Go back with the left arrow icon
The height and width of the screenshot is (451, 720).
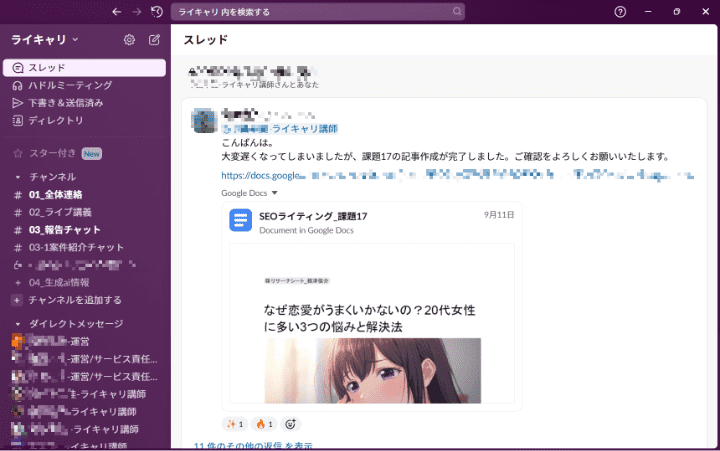[117, 12]
